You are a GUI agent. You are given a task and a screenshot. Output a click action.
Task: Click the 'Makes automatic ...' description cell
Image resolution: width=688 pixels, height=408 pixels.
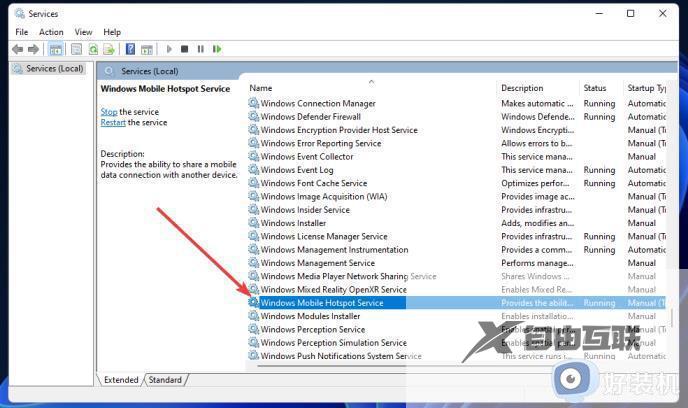[x=537, y=104]
